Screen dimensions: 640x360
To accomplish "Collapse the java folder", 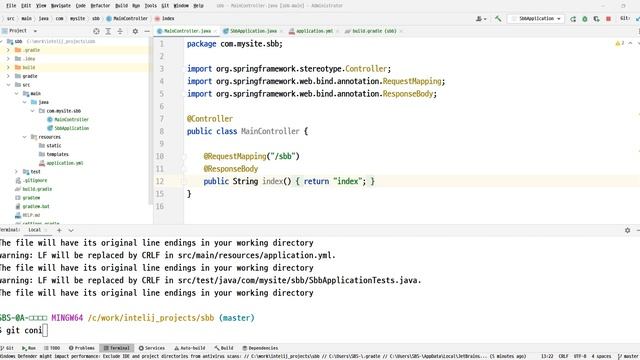I will (24, 102).
